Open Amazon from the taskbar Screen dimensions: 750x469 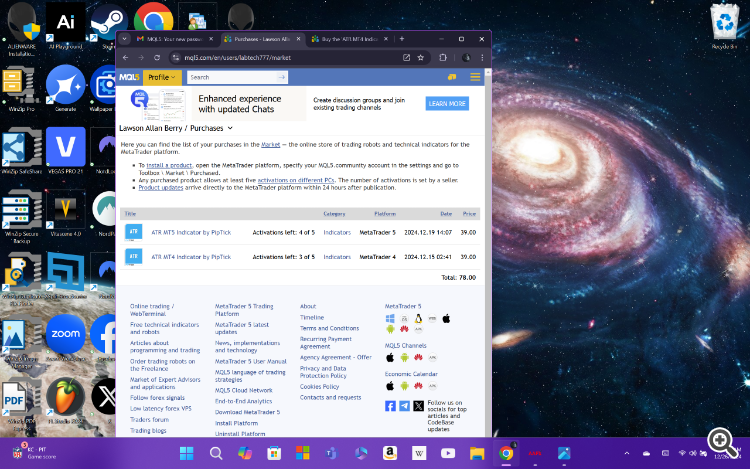click(x=390, y=453)
